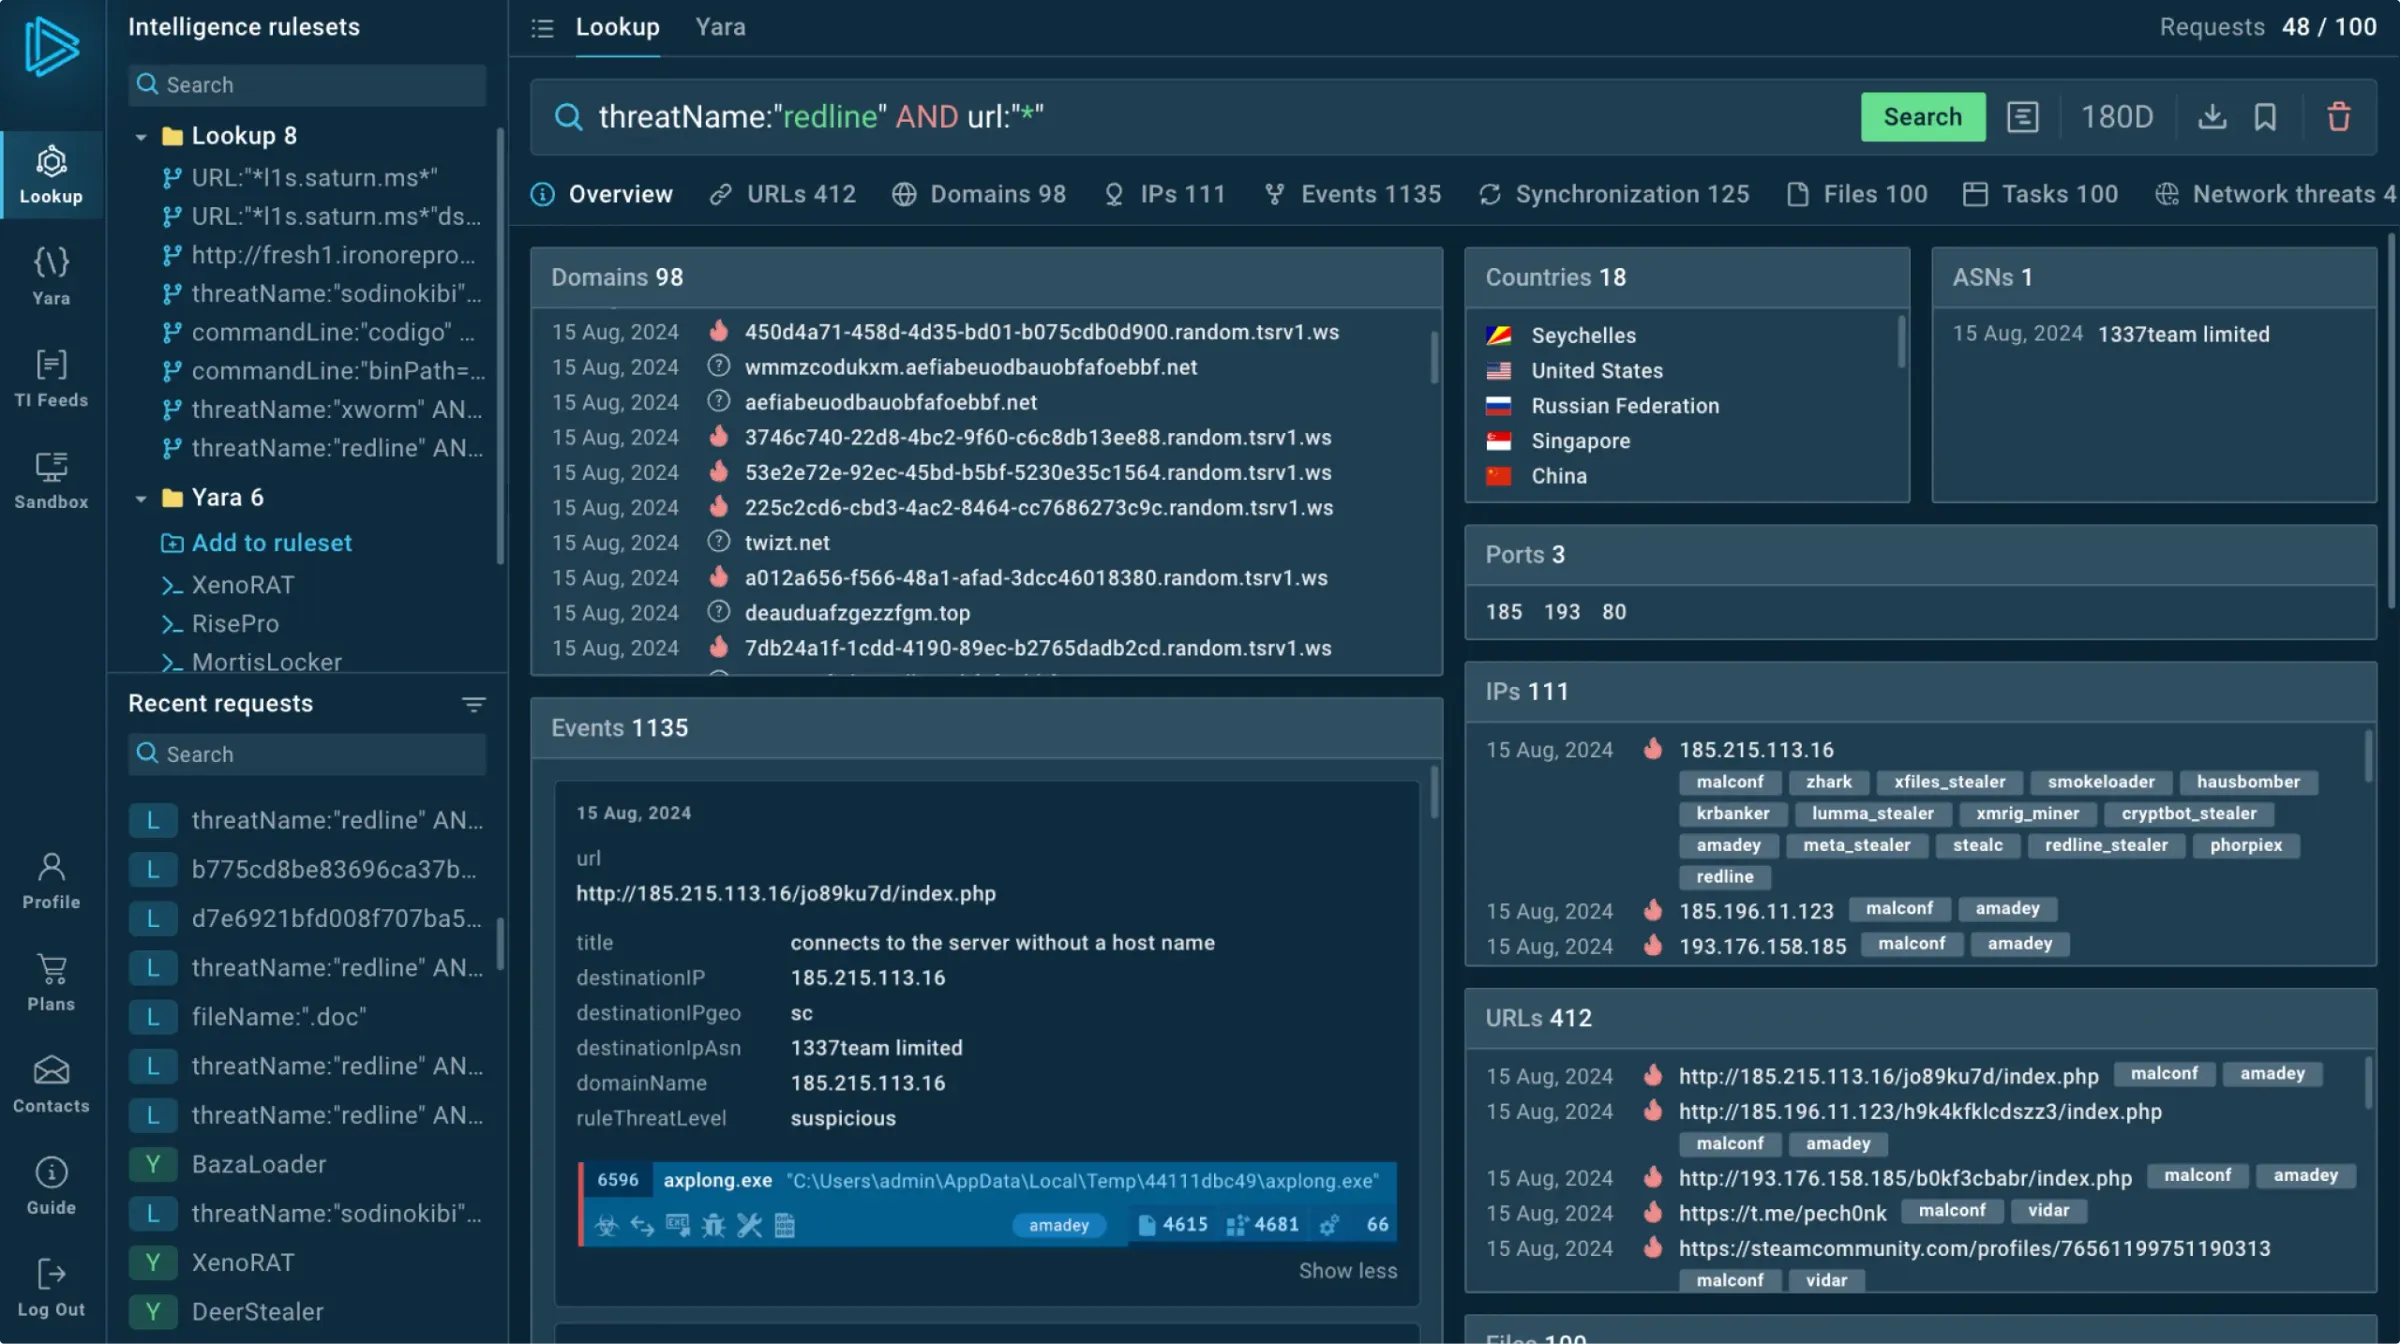Open recent requests filter icon
Screen dimensions: 2400x1344
coord(474,704)
